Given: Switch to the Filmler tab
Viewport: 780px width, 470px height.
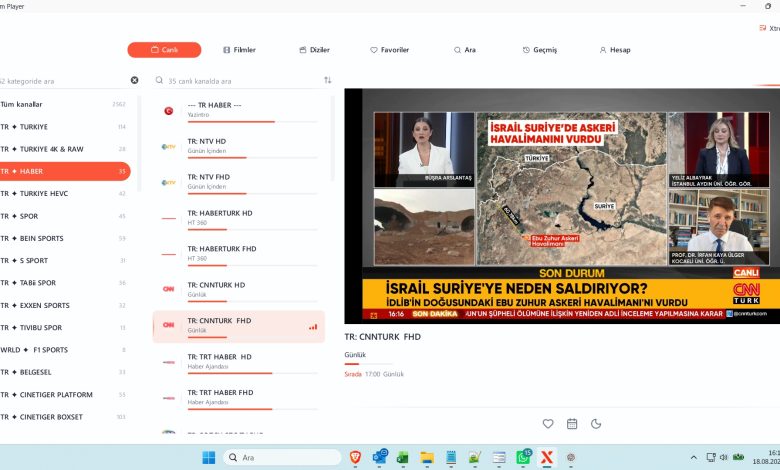Looking at the screenshot, I should click(x=239, y=50).
